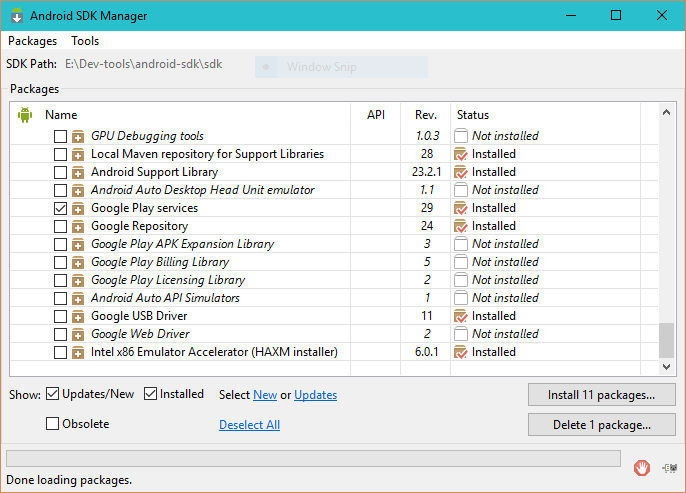Click the packages list vertical scrollbar thumb
686x493 pixels.
(x=666, y=339)
